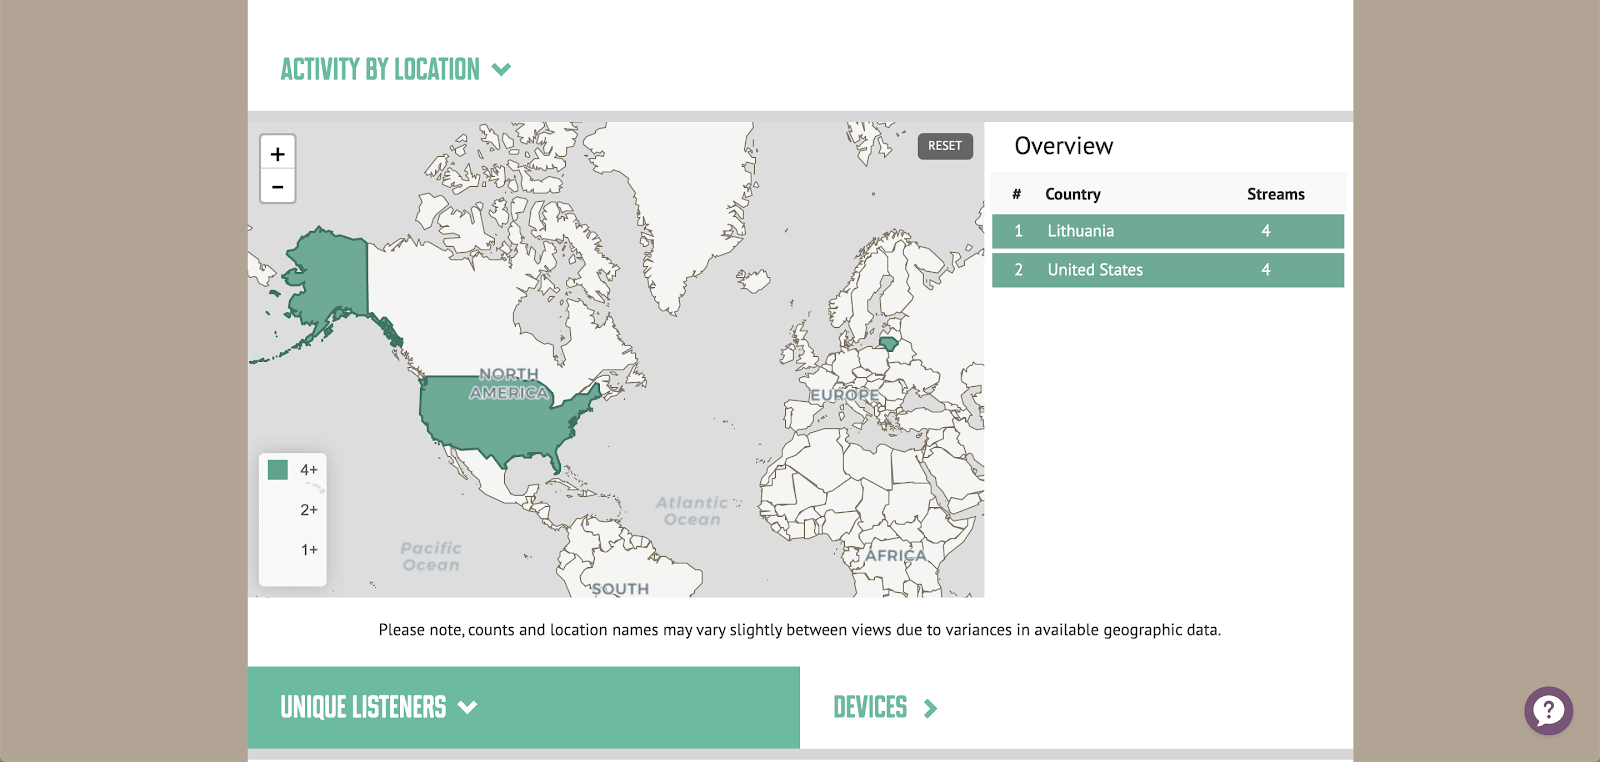The image size is (1600, 762).
Task: Click the Reset map button
Action: click(x=944, y=146)
